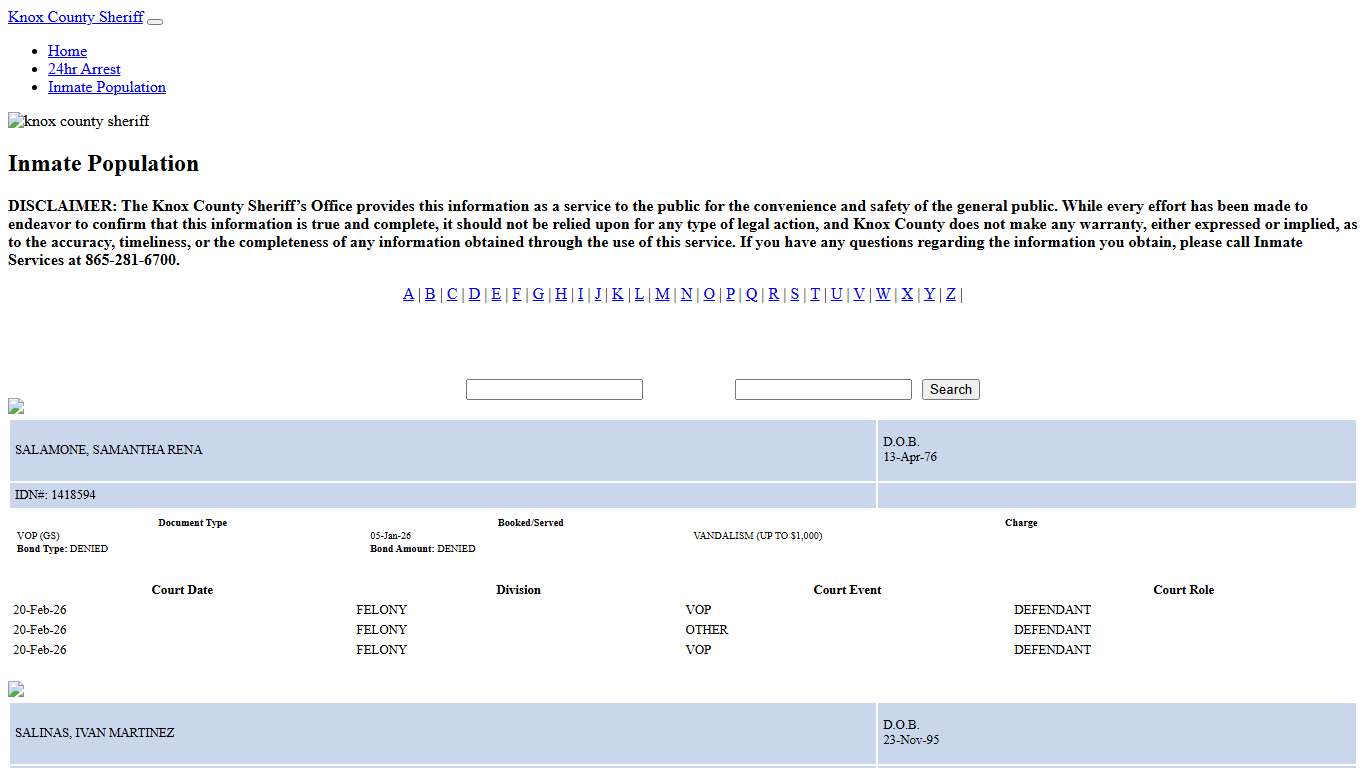Viewport: 1366px width, 768px height.
Task: Open the Knox County Sheriff home link
Action: coord(76,17)
